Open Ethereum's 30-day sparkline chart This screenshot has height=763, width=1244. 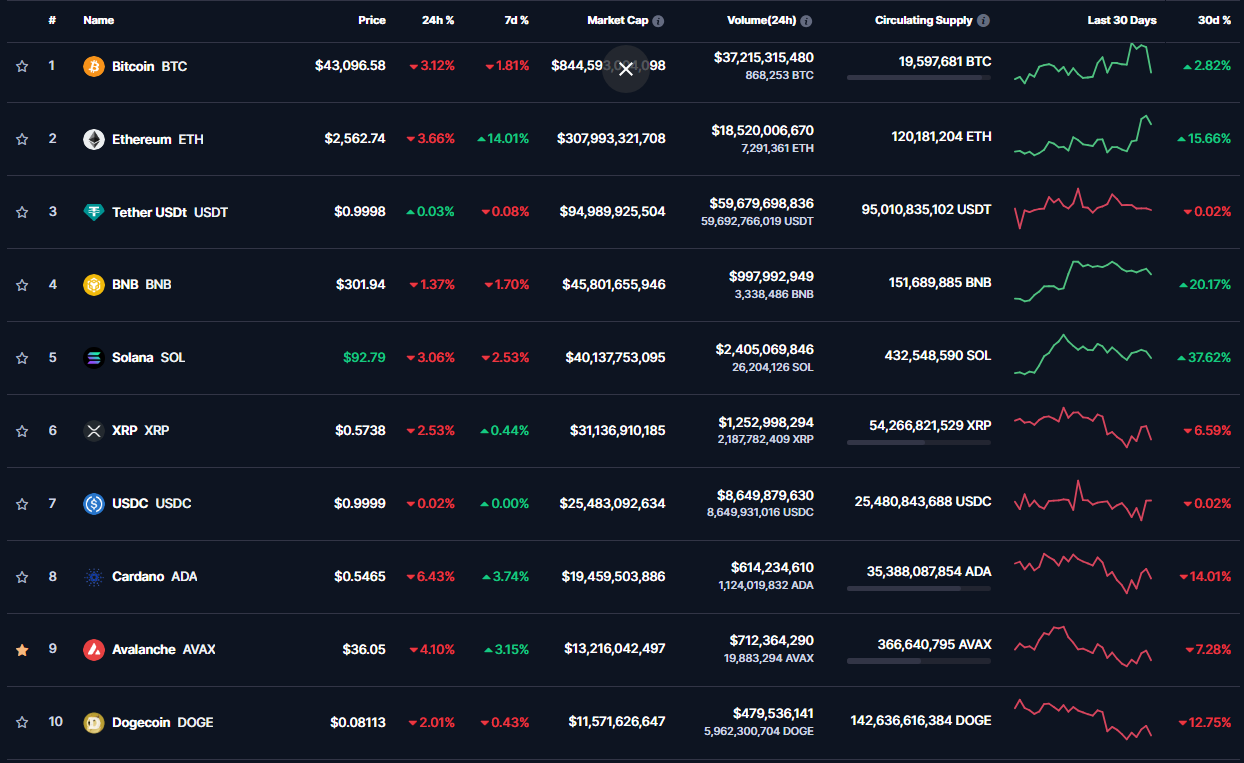click(x=1083, y=136)
